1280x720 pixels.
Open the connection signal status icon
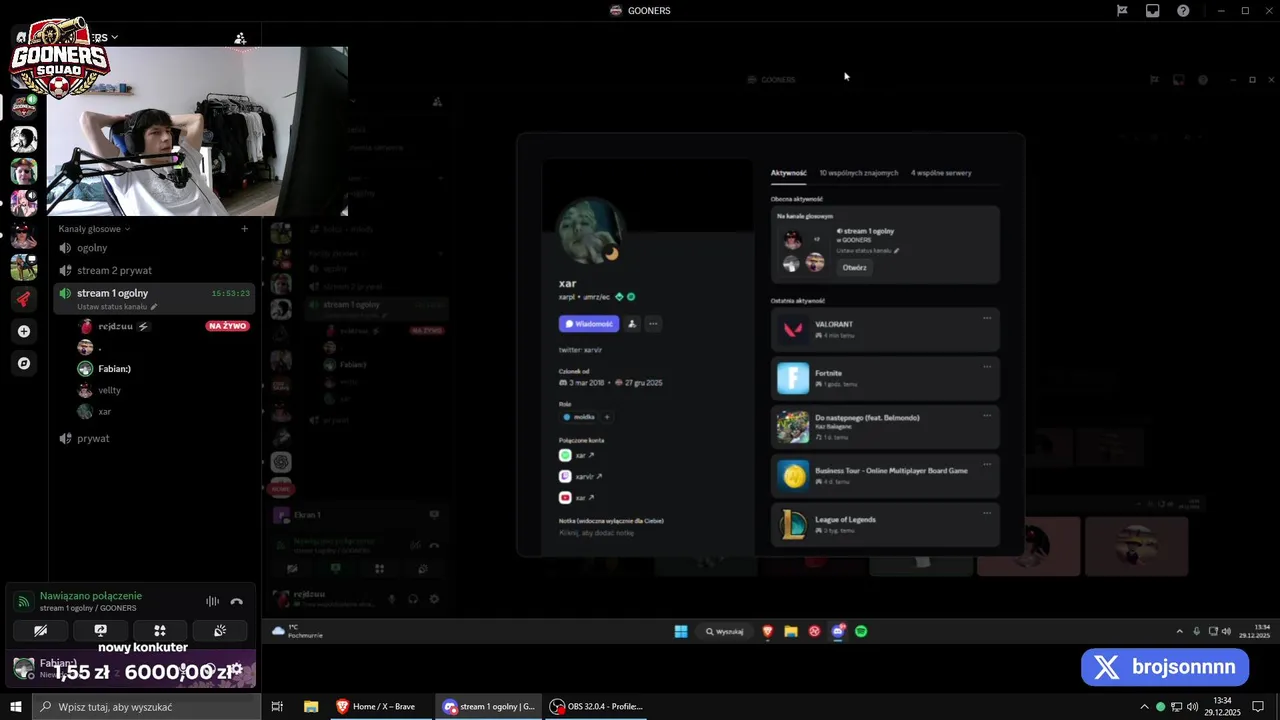23,601
